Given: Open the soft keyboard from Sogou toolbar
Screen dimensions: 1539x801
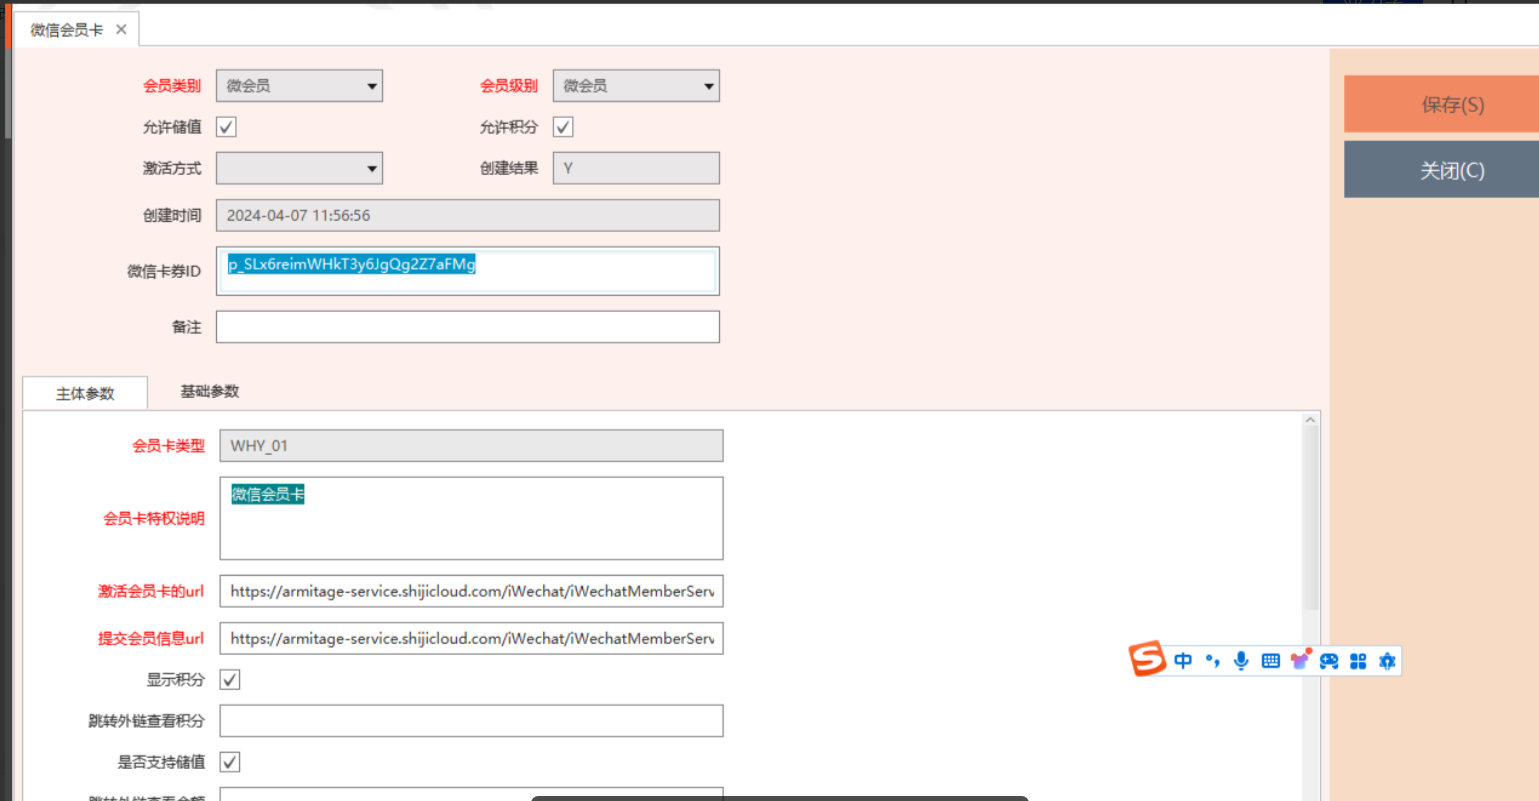Looking at the screenshot, I should click(x=1270, y=661).
